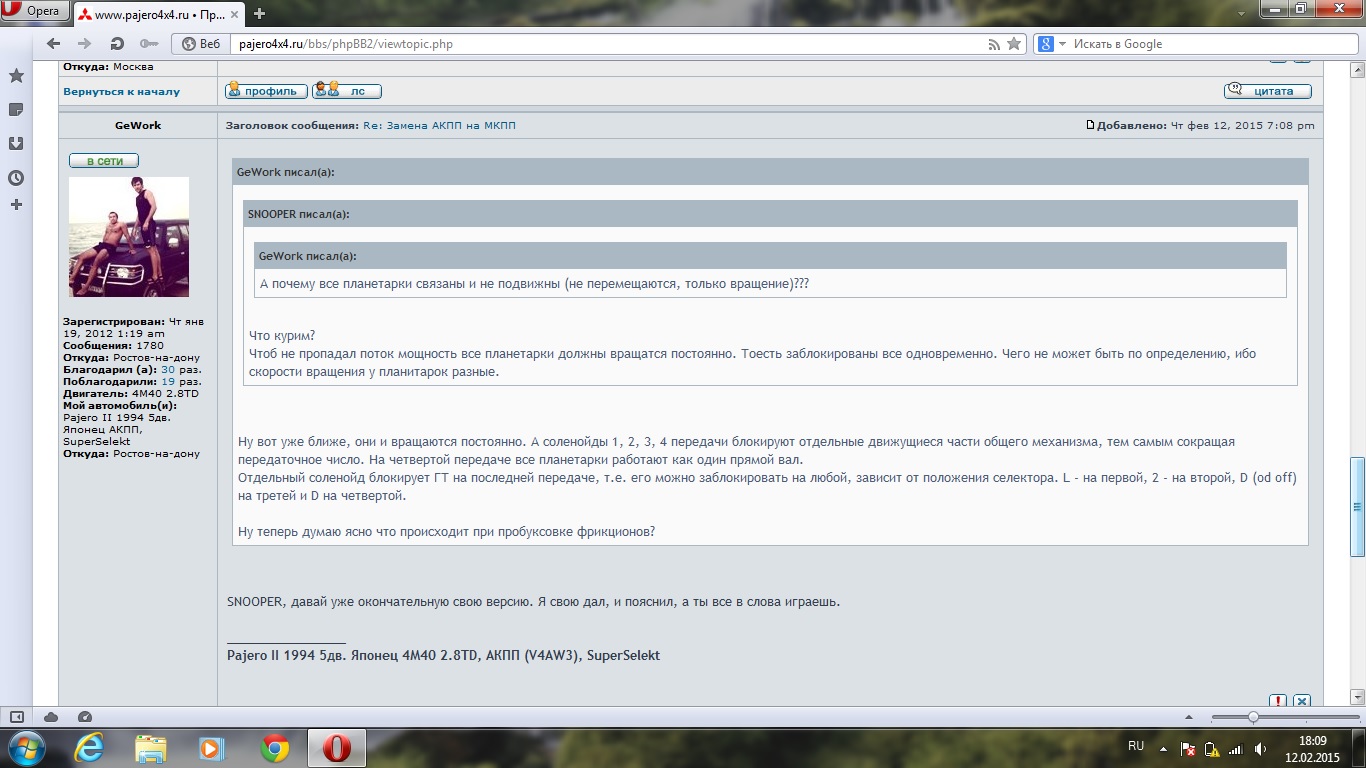
Task: Go forward to the next page
Action: (85, 44)
